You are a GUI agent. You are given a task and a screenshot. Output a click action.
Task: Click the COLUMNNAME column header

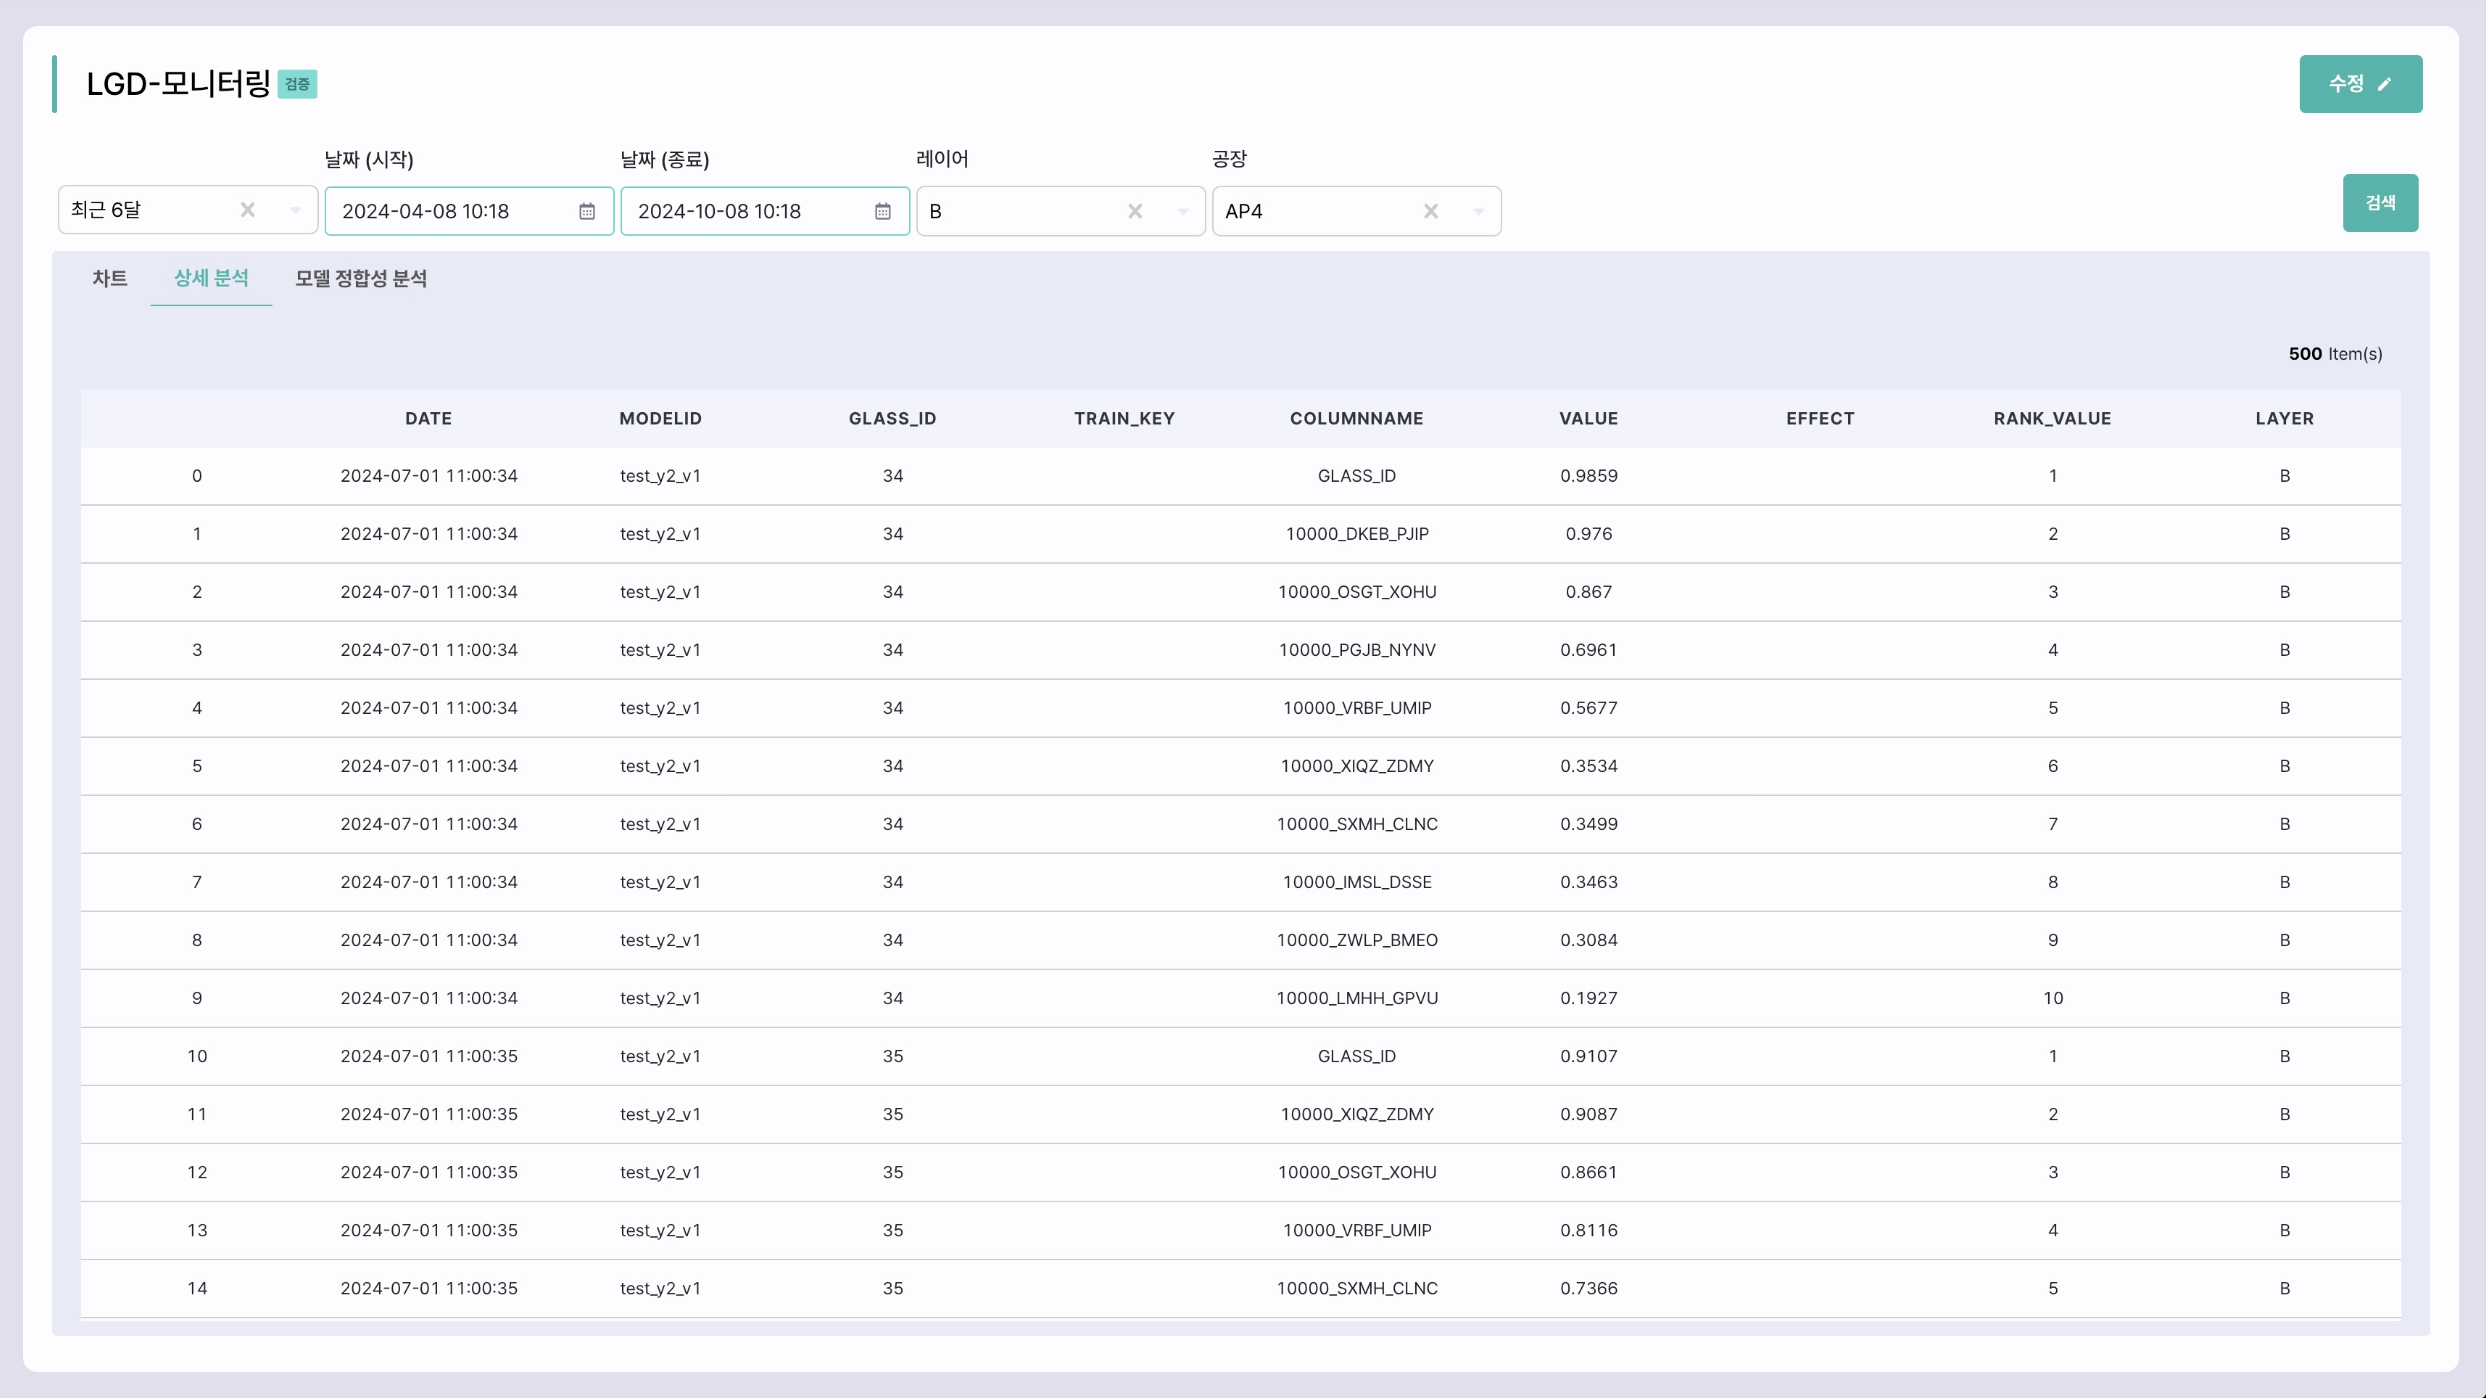(1357, 418)
